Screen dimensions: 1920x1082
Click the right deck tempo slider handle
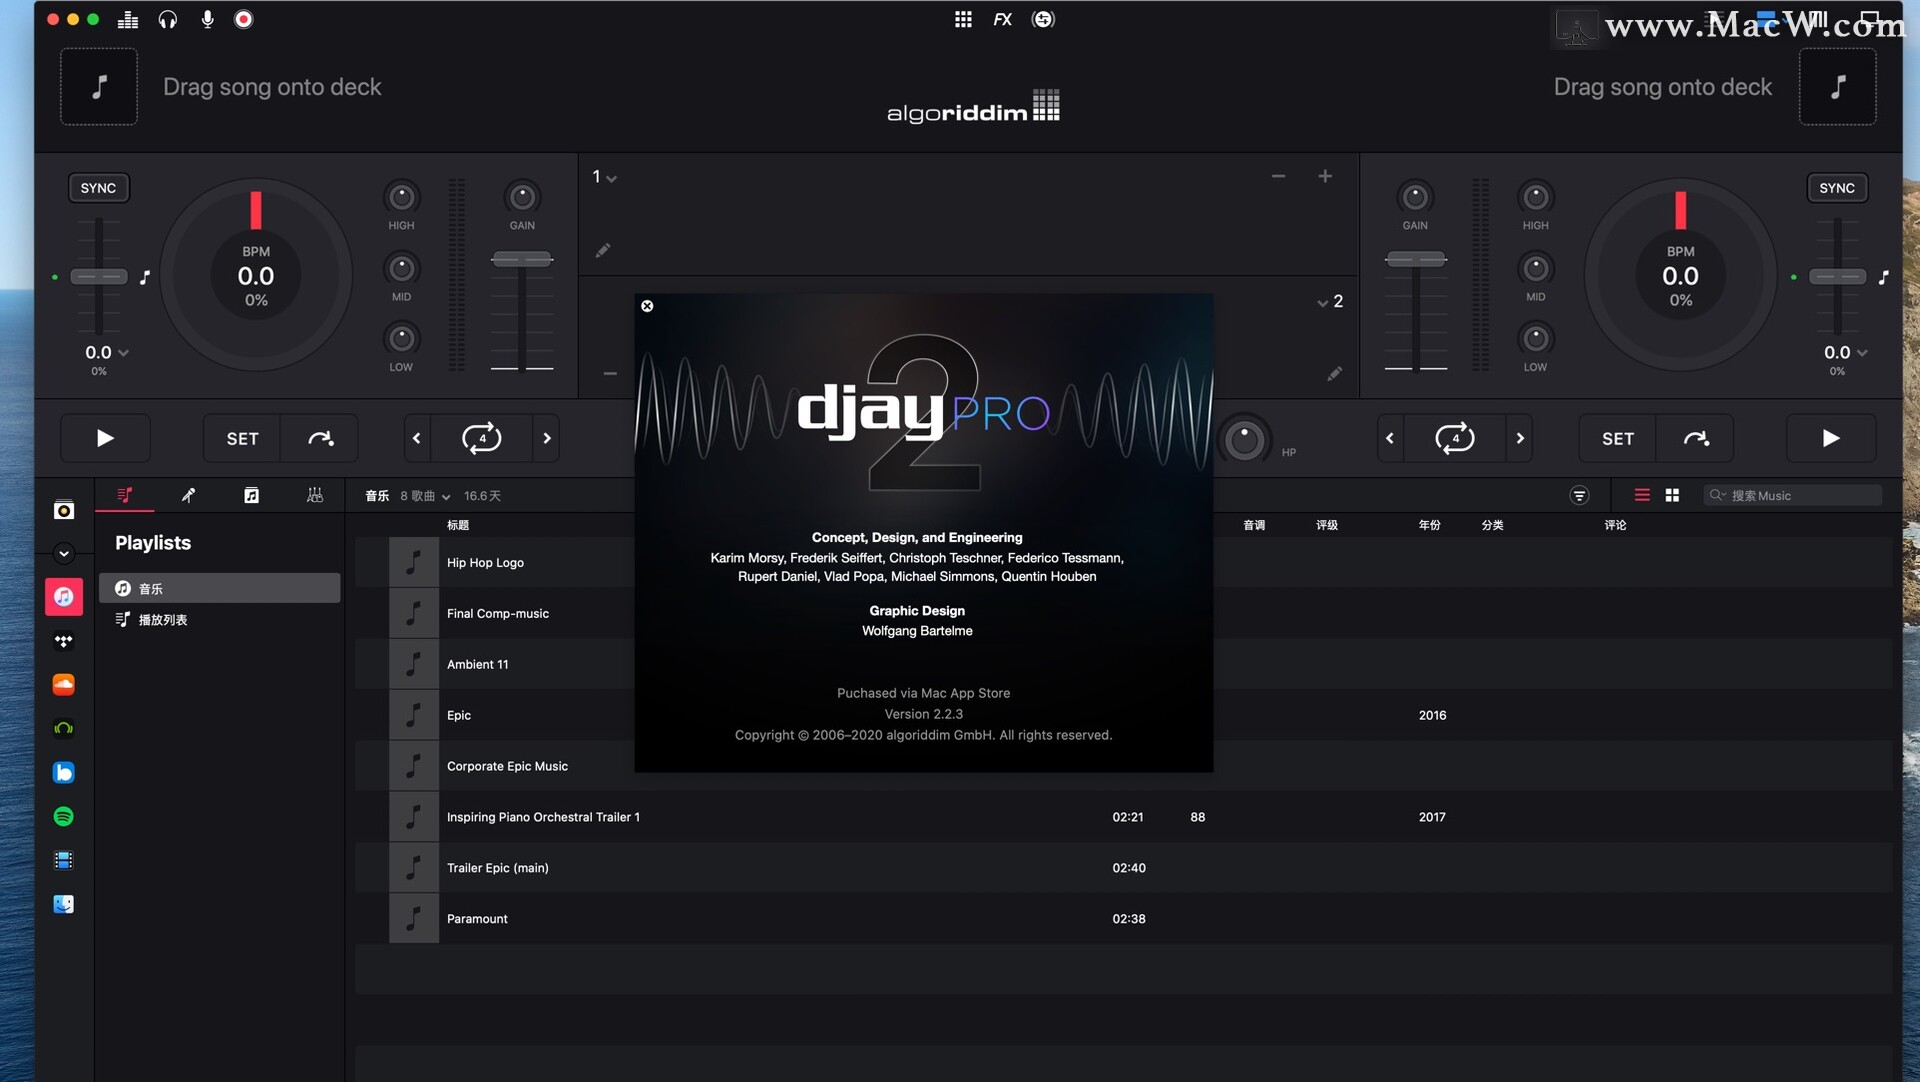1837,277
